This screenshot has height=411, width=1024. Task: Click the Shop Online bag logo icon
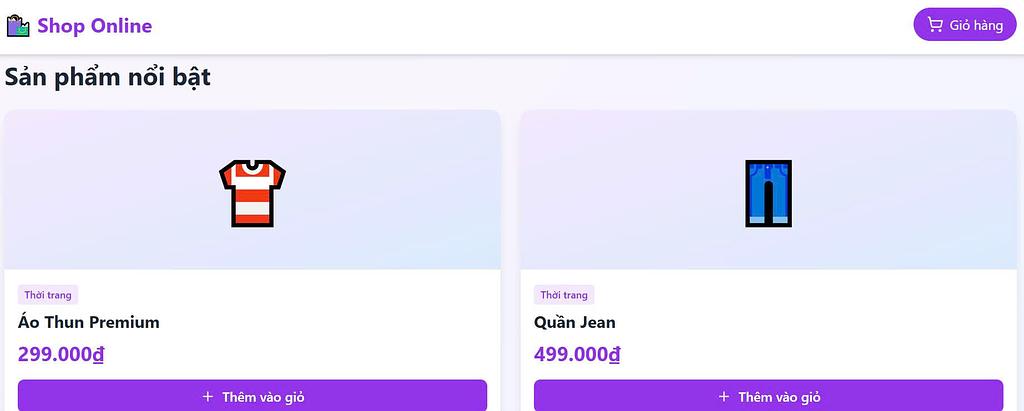pos(19,26)
